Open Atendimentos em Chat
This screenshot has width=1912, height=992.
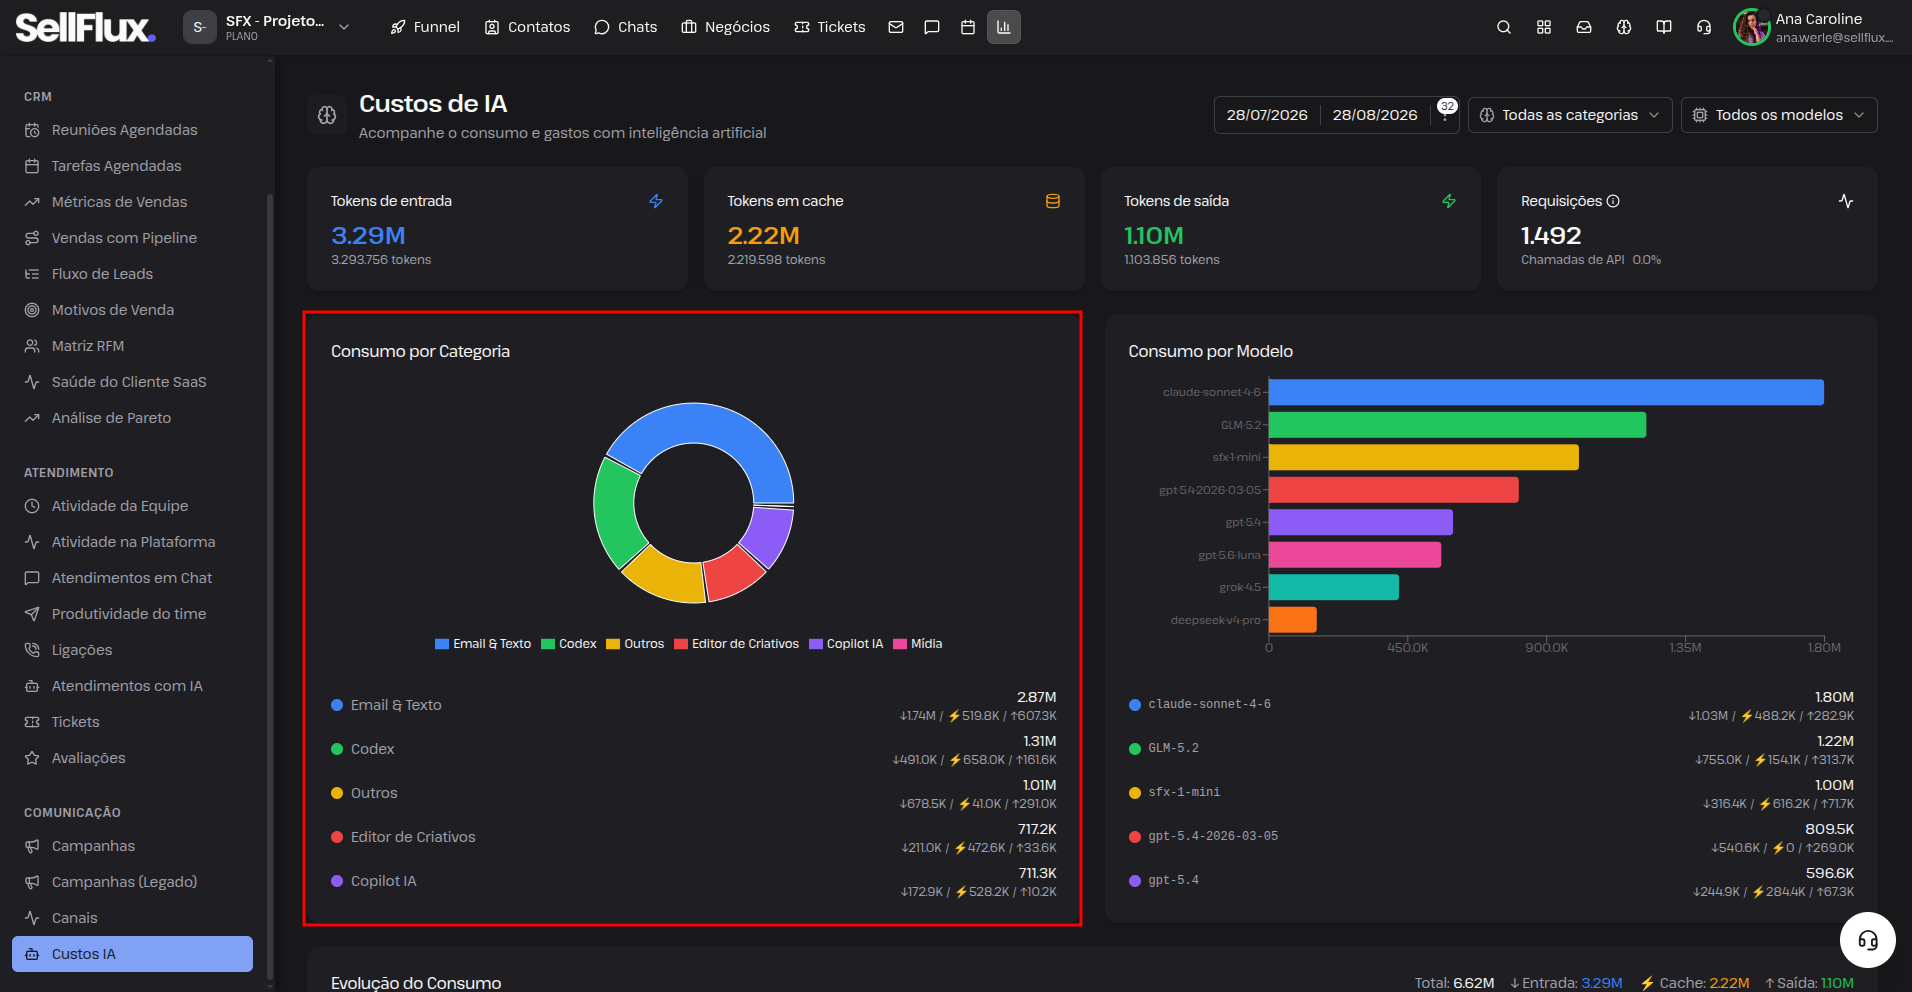coord(132,578)
